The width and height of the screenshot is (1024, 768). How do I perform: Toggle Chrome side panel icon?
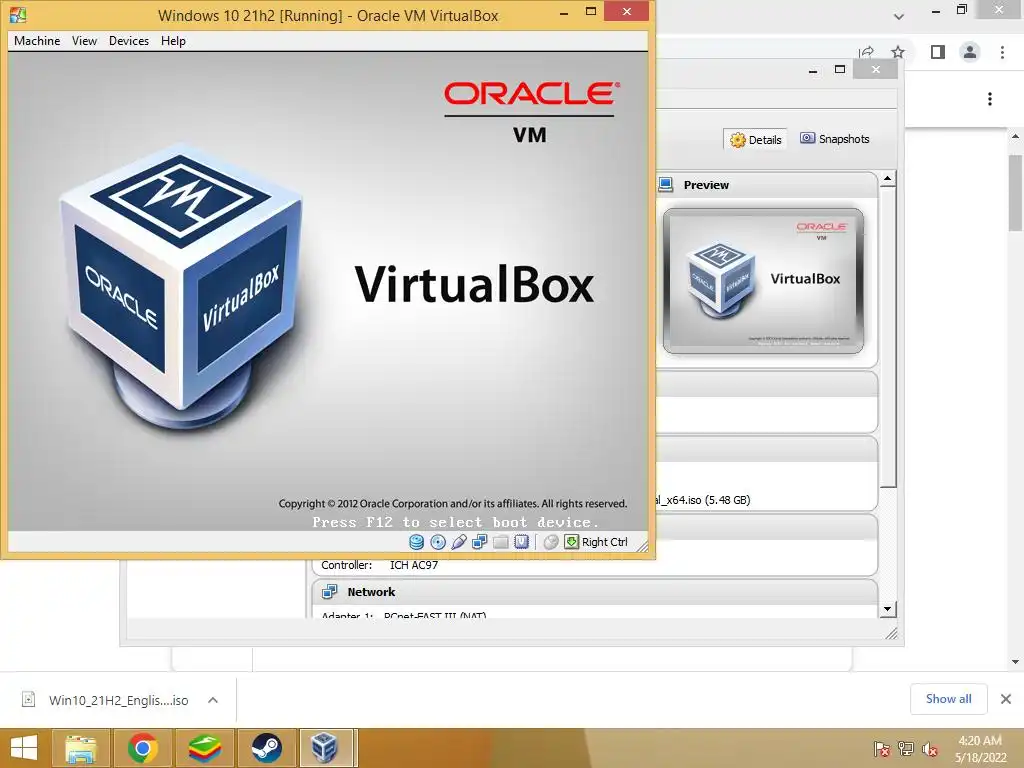coord(938,52)
